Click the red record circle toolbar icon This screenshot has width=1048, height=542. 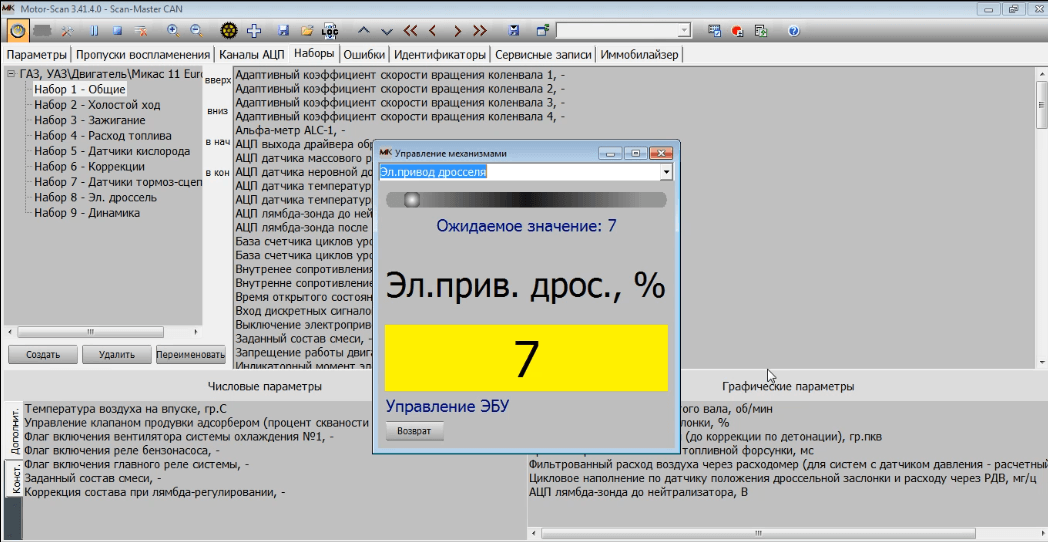point(738,31)
